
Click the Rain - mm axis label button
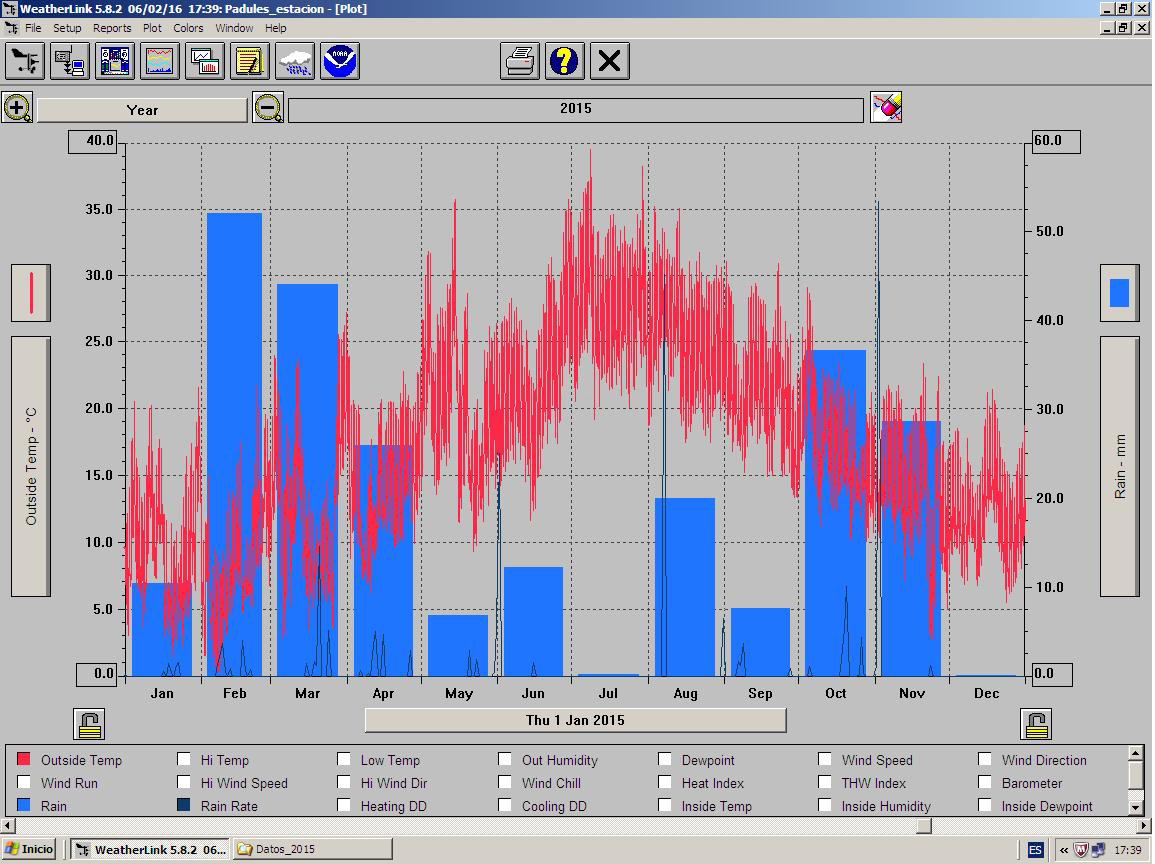1120,467
